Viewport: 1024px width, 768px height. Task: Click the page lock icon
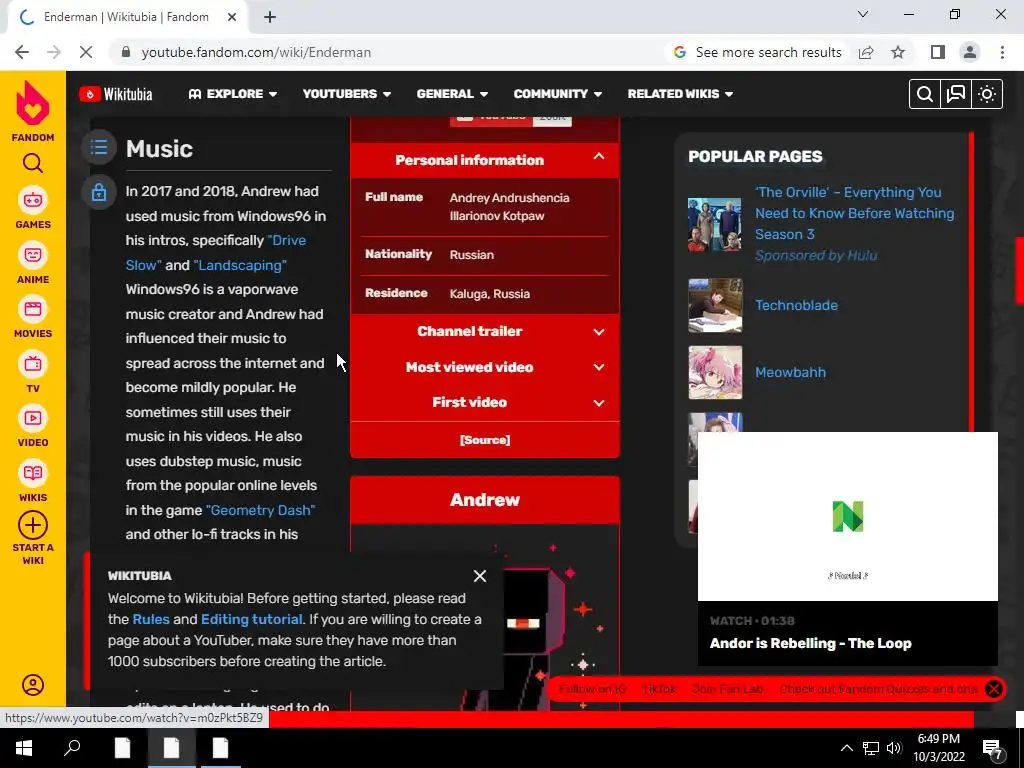(99, 192)
